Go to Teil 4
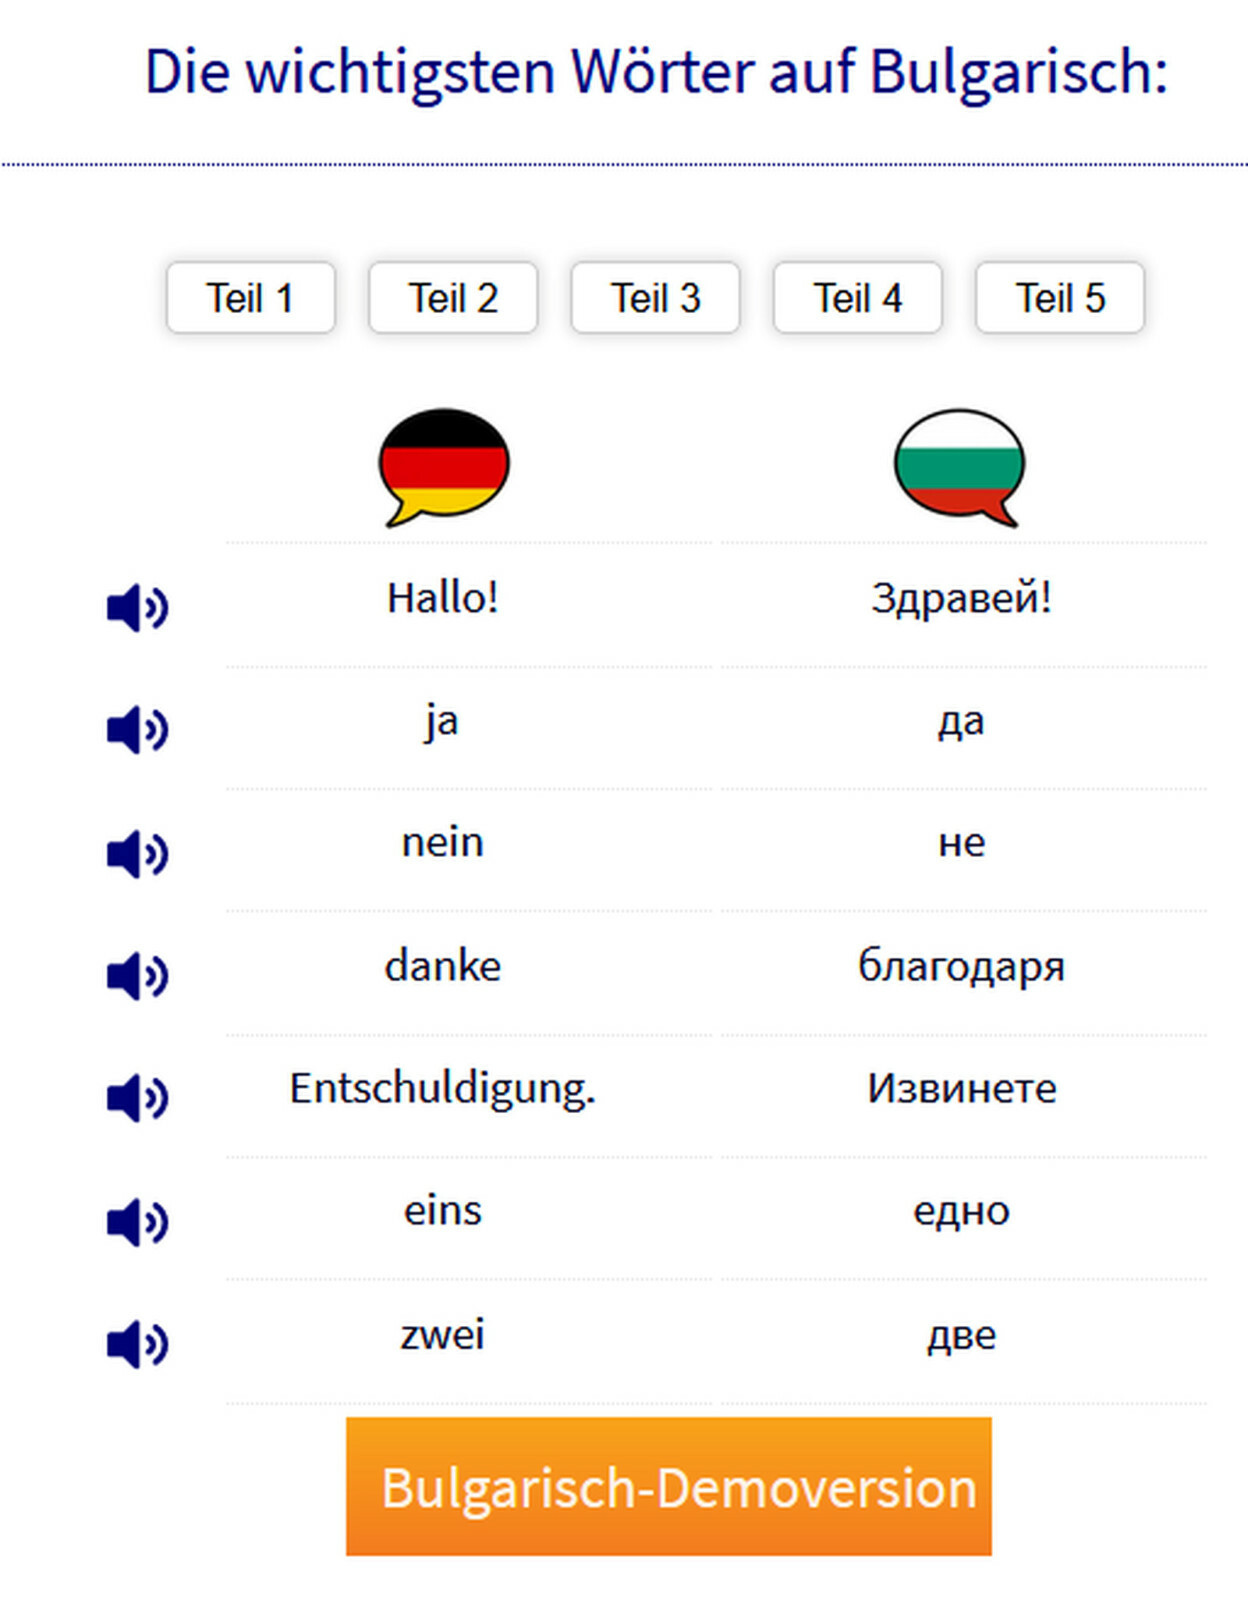Viewport: 1248px width, 1600px height. [857, 298]
